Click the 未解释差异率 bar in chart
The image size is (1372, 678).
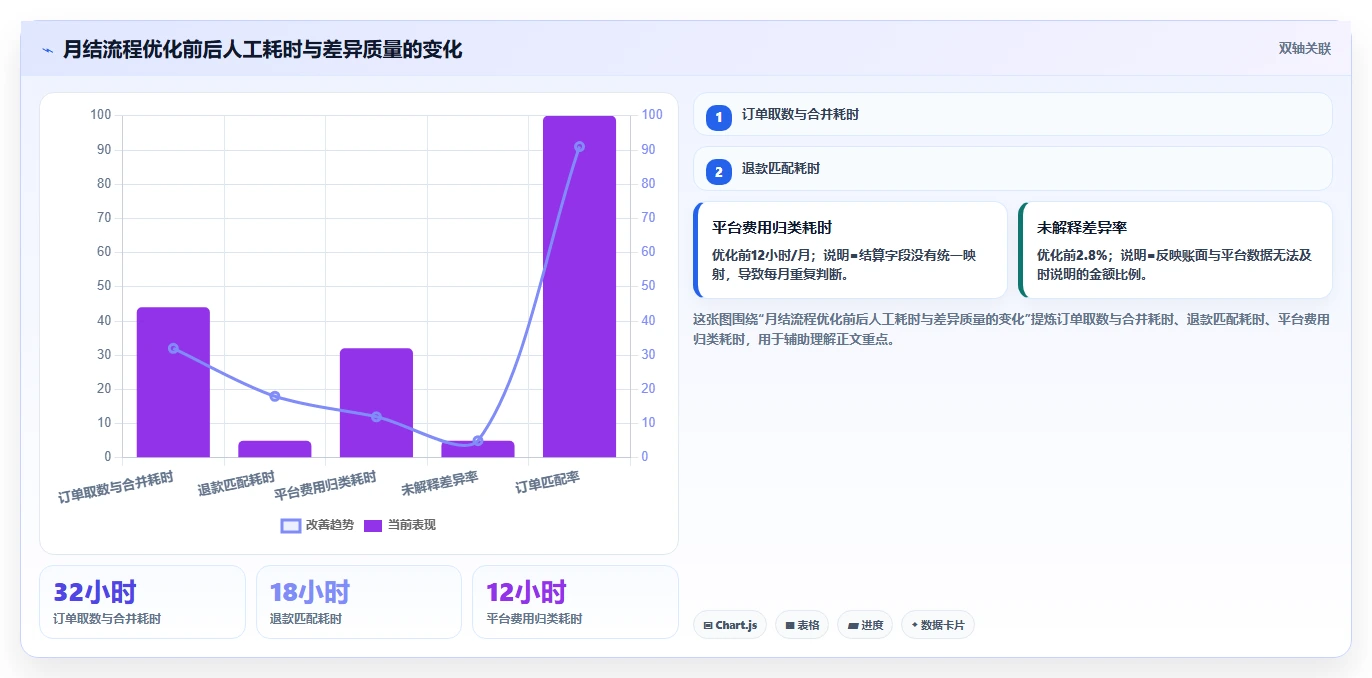478,449
